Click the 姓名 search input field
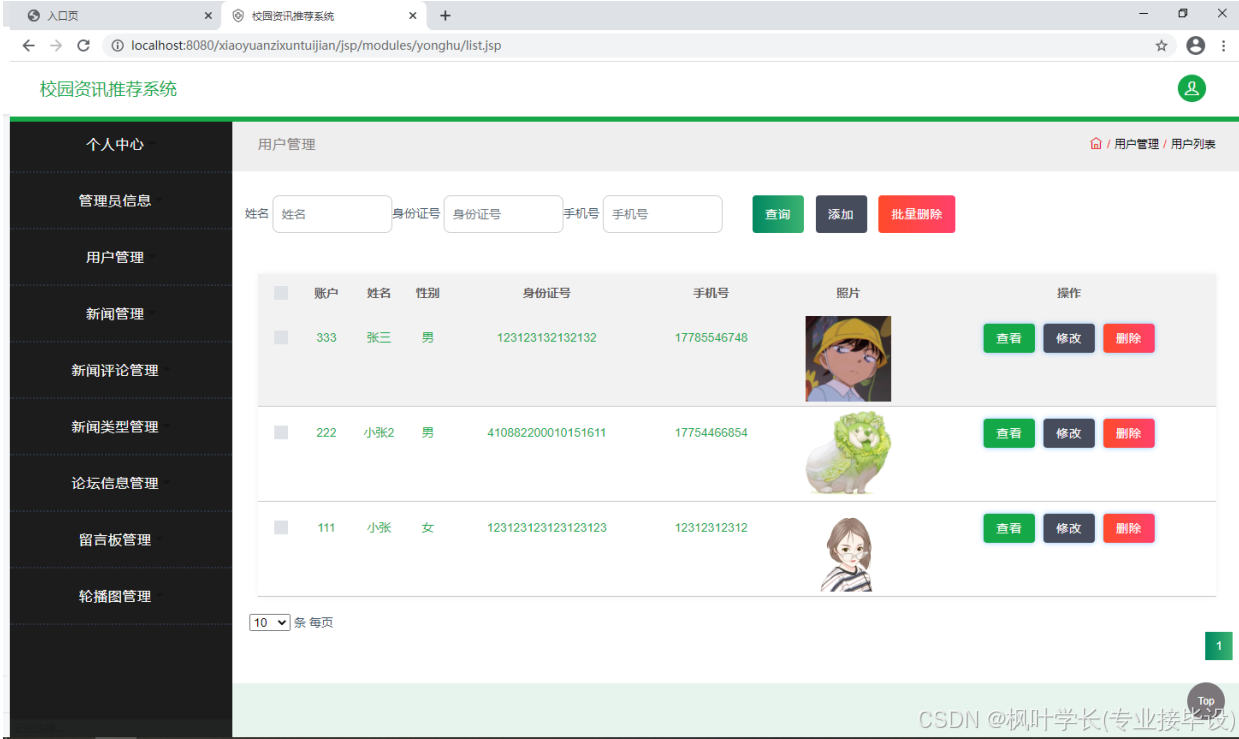 tap(332, 214)
